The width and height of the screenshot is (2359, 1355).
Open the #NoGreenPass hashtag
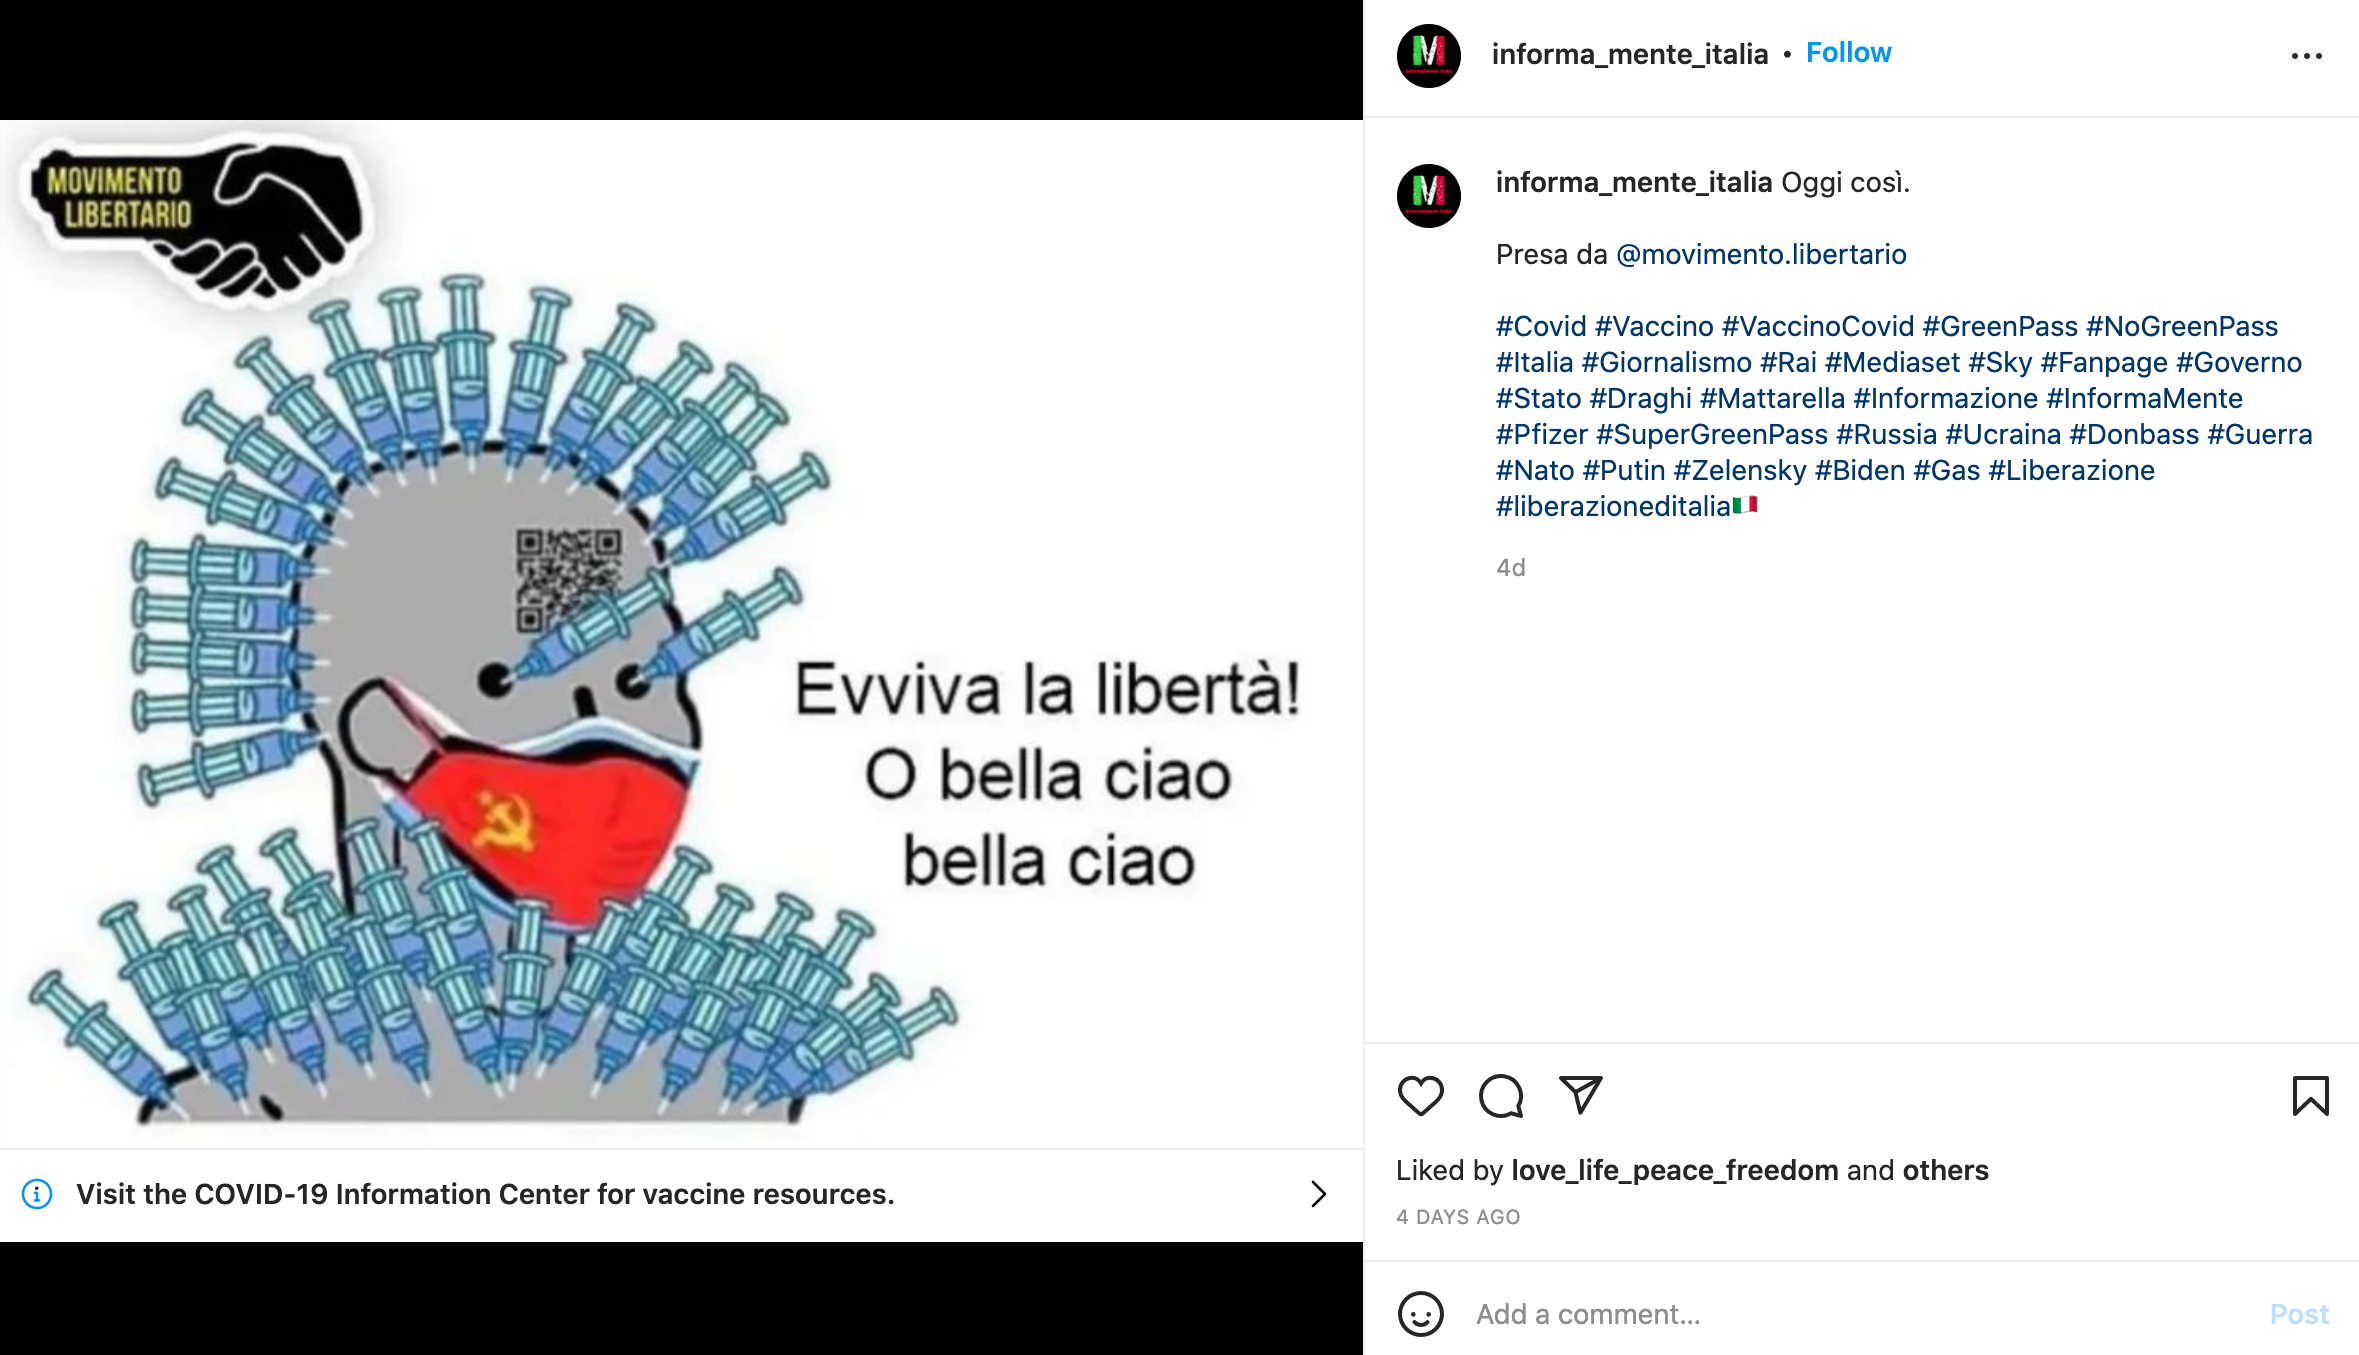2182,326
